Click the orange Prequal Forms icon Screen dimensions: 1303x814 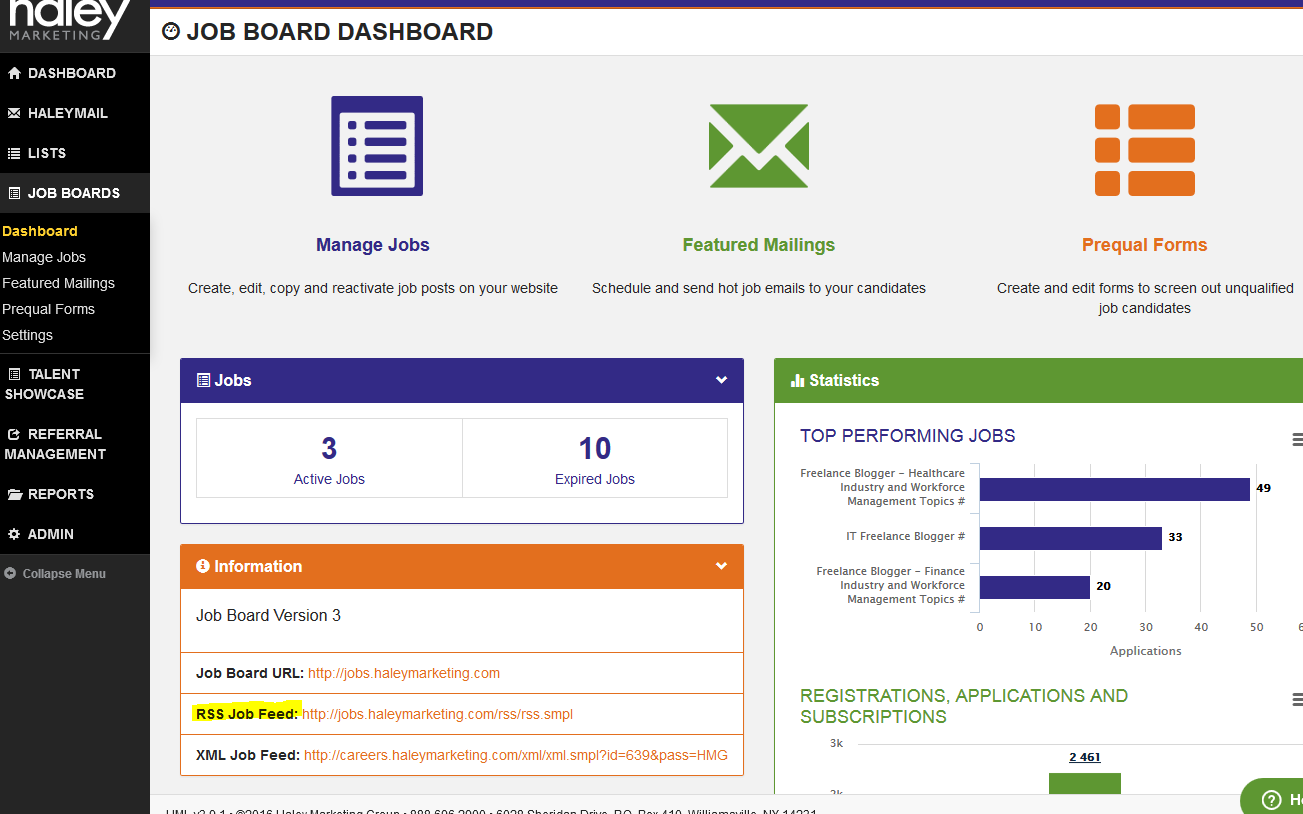(1145, 150)
